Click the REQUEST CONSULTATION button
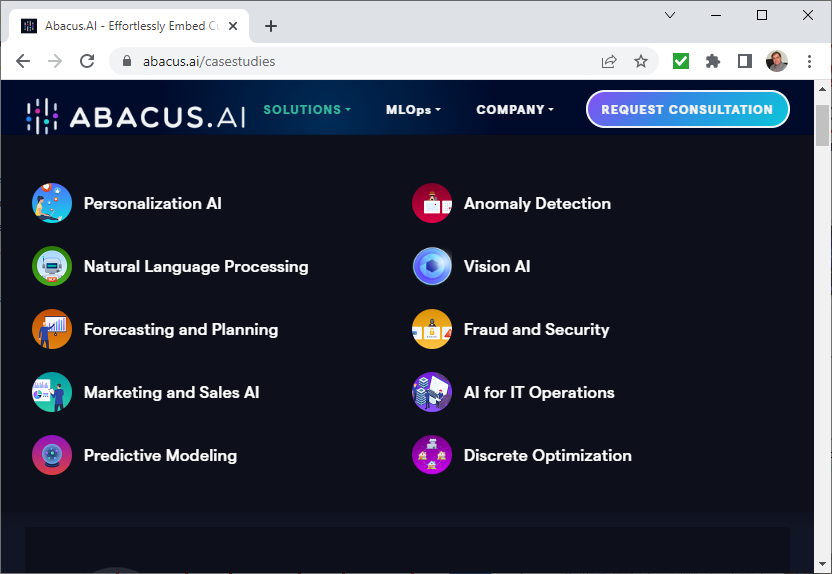832x574 pixels. 688,109
